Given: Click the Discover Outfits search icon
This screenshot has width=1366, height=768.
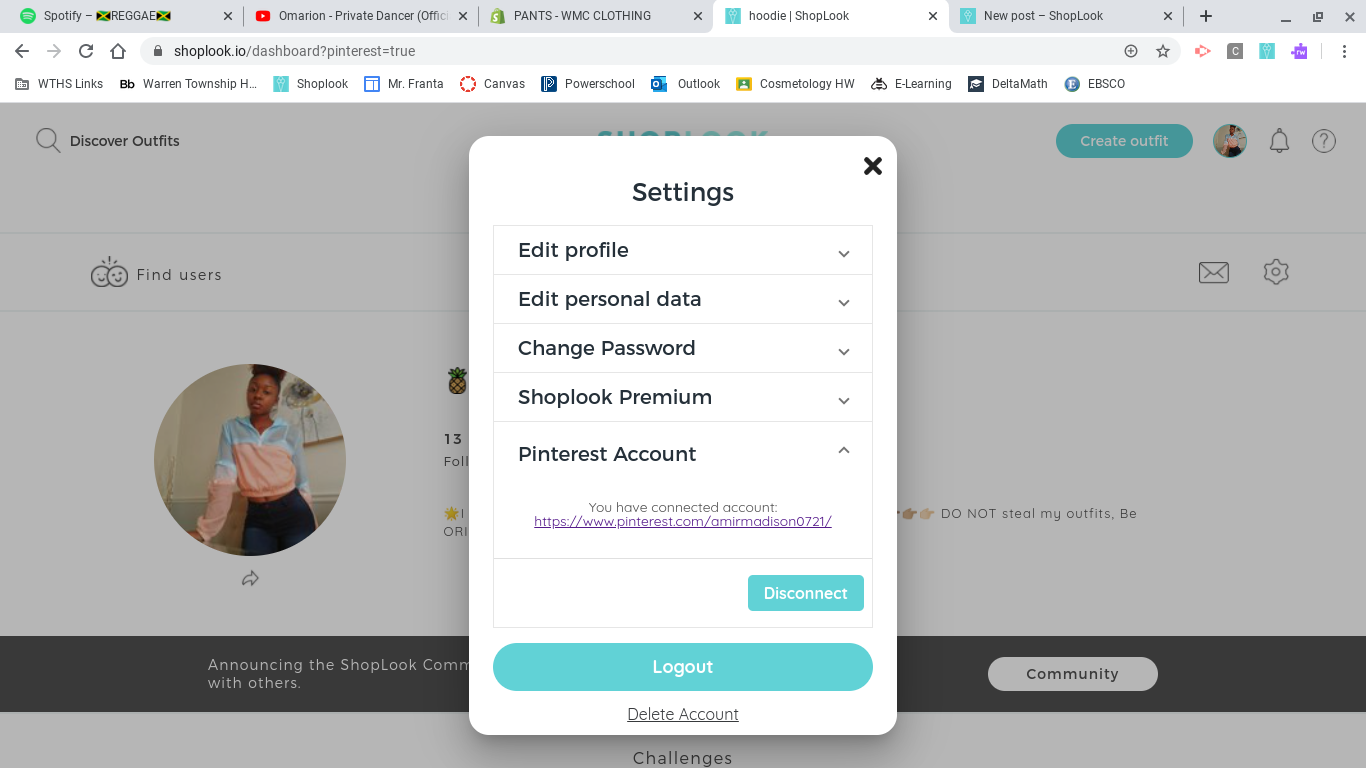Looking at the screenshot, I should click(48, 141).
